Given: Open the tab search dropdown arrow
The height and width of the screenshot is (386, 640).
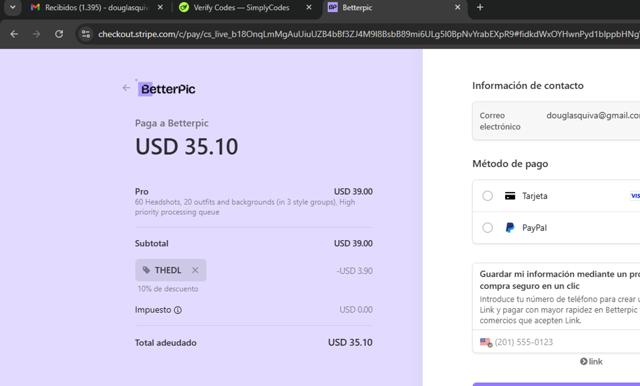Looking at the screenshot, I should [13, 7].
